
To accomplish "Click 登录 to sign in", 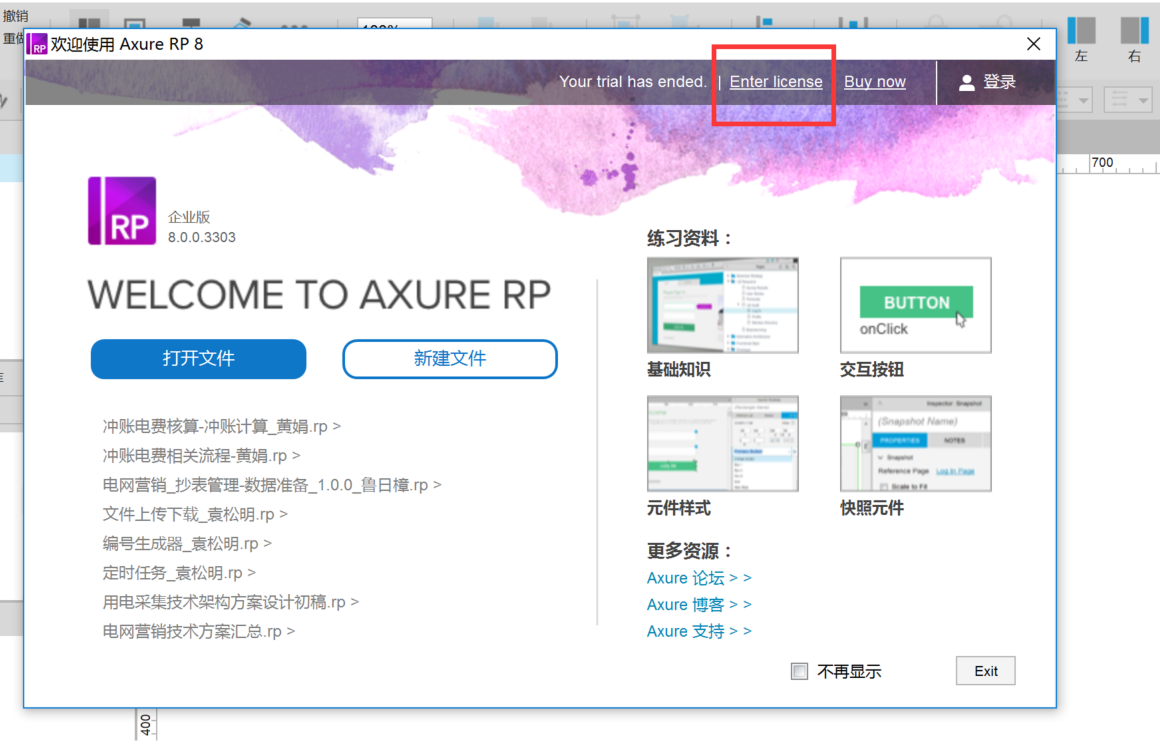I will [999, 82].
